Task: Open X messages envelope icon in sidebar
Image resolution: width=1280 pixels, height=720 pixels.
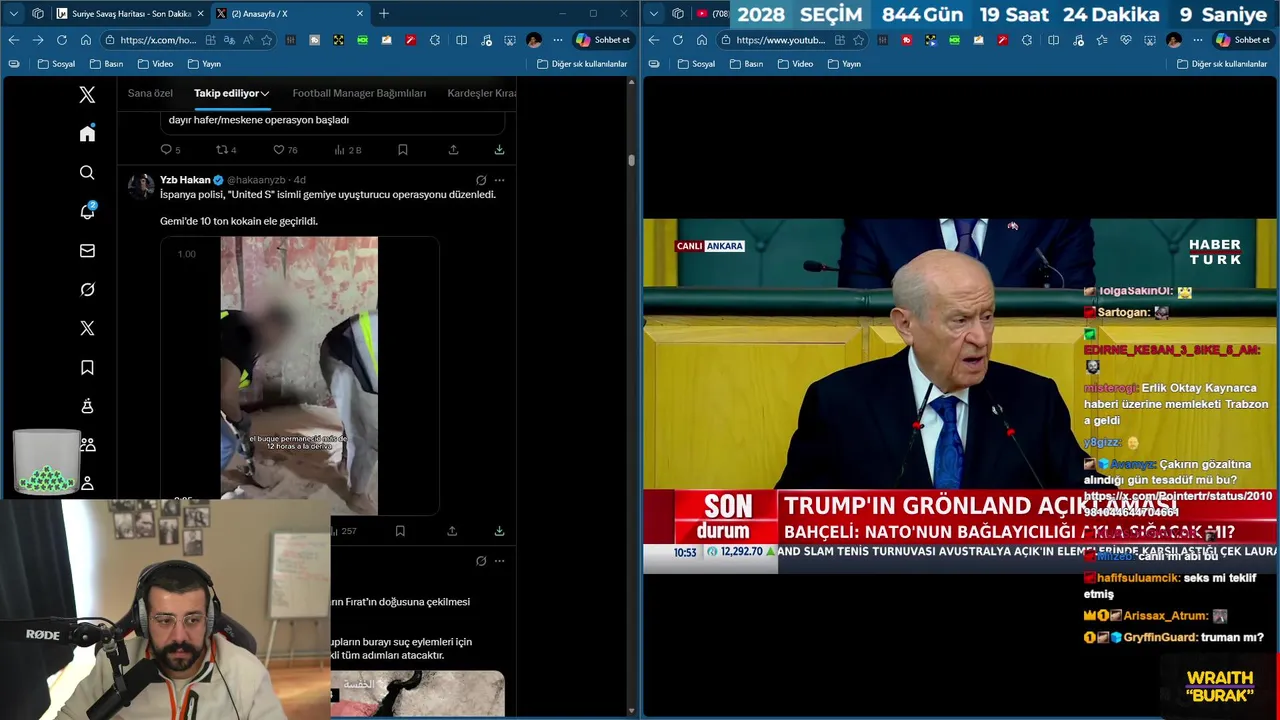Action: pyautogui.click(x=87, y=251)
